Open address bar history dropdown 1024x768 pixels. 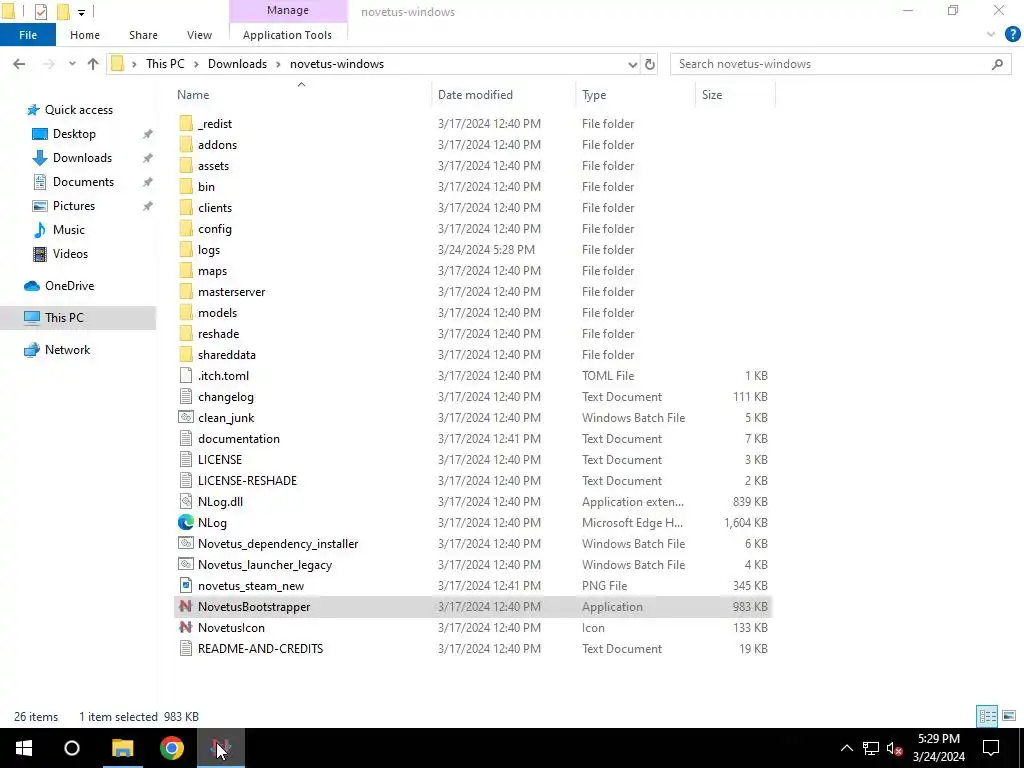coord(632,64)
